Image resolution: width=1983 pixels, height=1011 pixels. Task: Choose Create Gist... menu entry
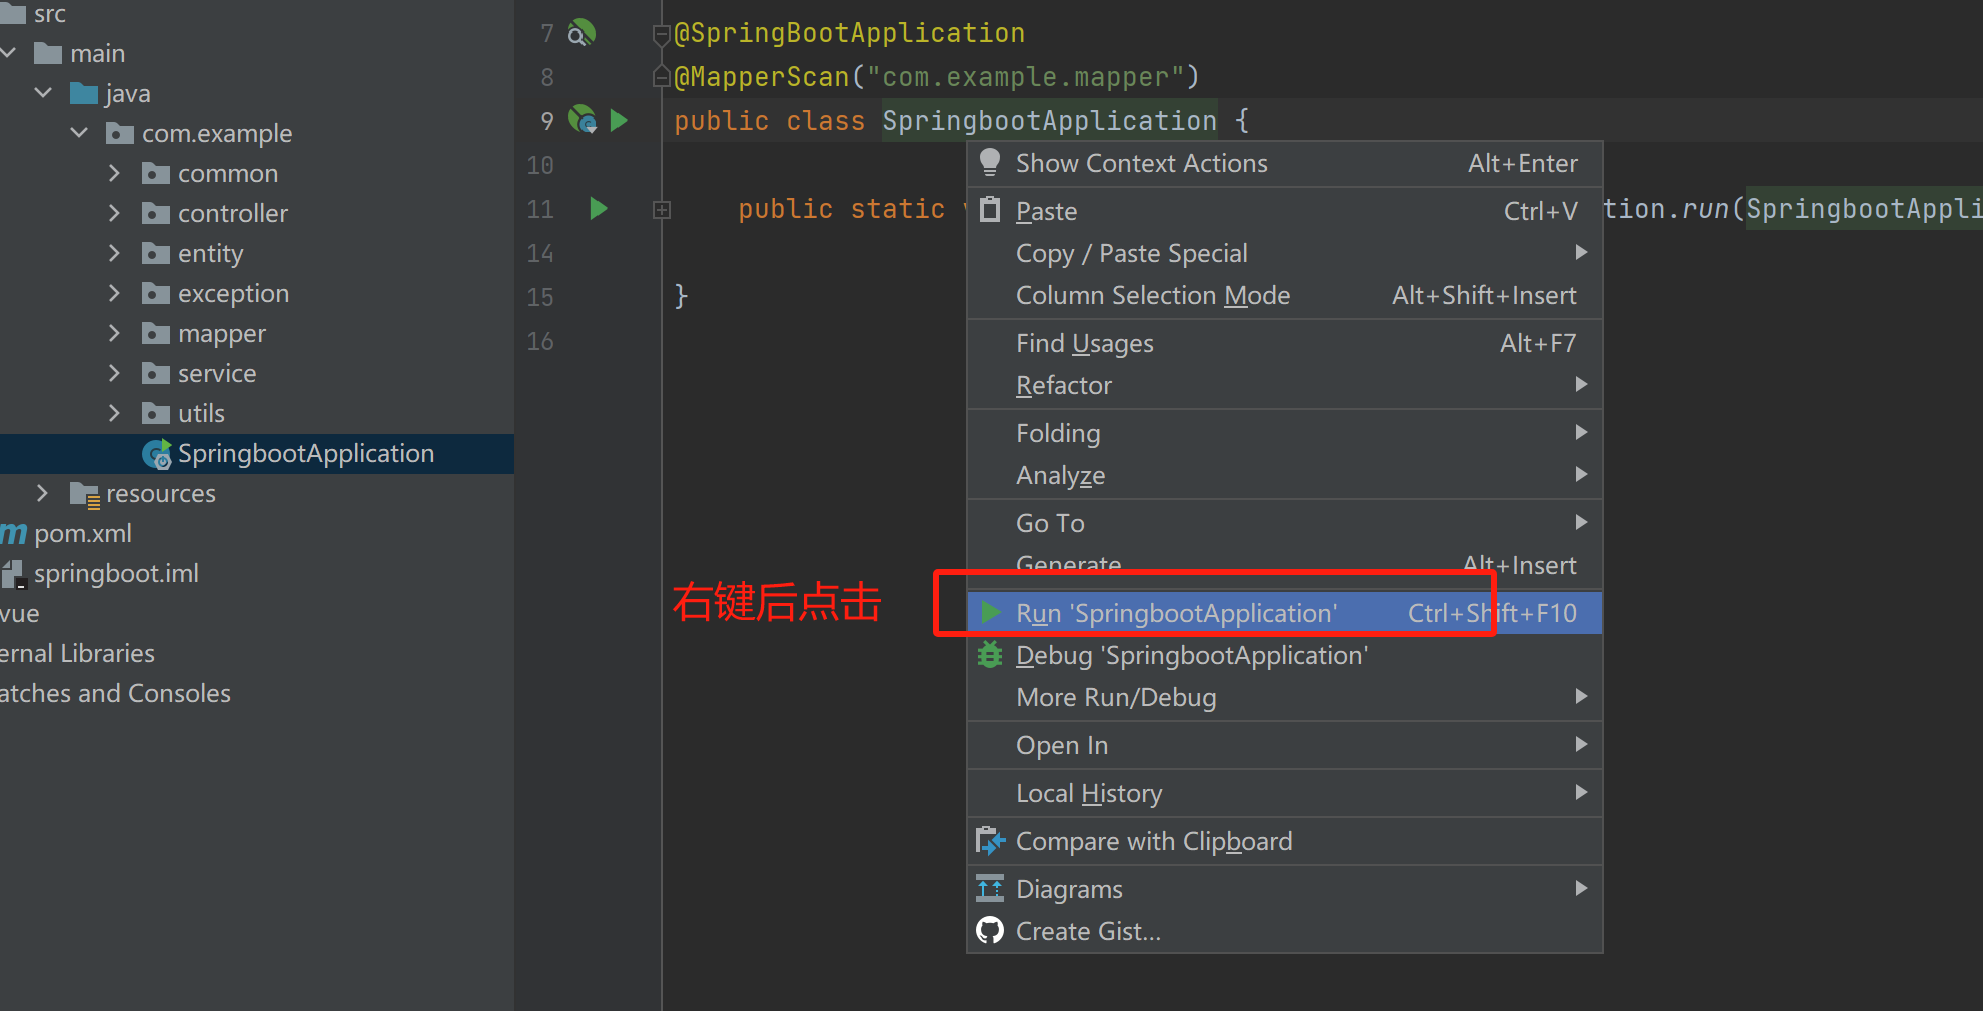[1285, 931]
